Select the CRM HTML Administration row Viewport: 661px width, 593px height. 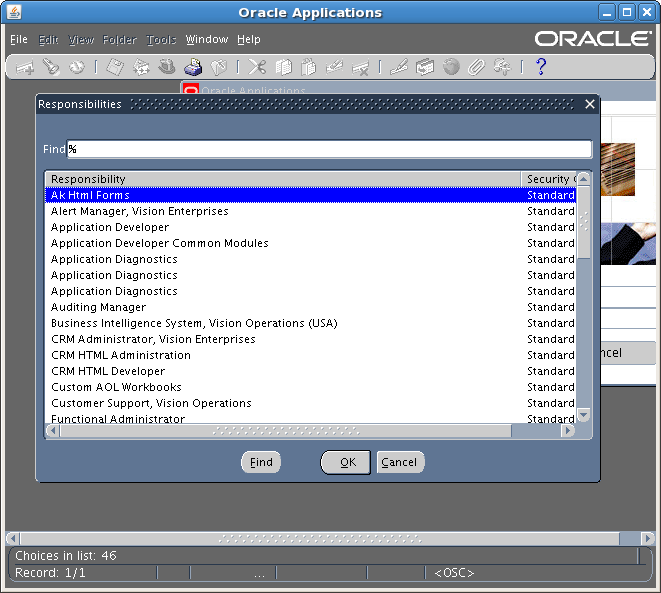(311, 355)
